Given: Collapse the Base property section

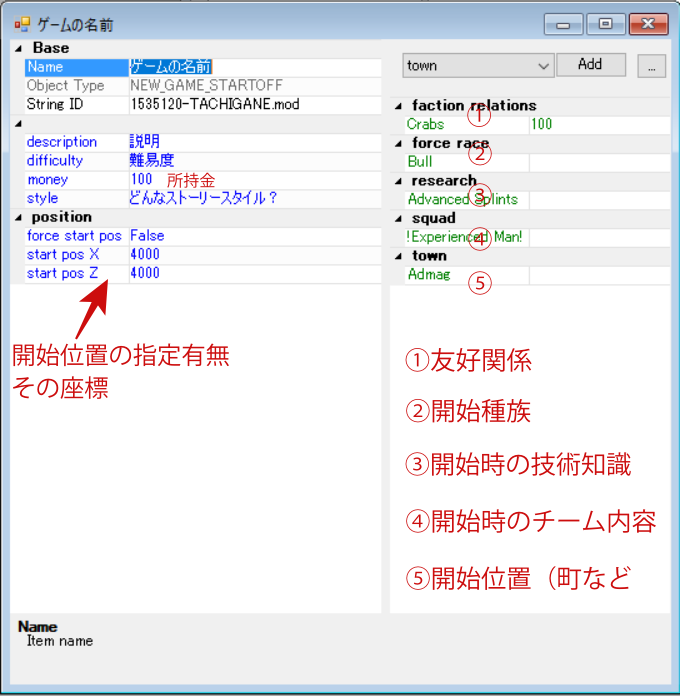Looking at the screenshot, I should 18,48.
